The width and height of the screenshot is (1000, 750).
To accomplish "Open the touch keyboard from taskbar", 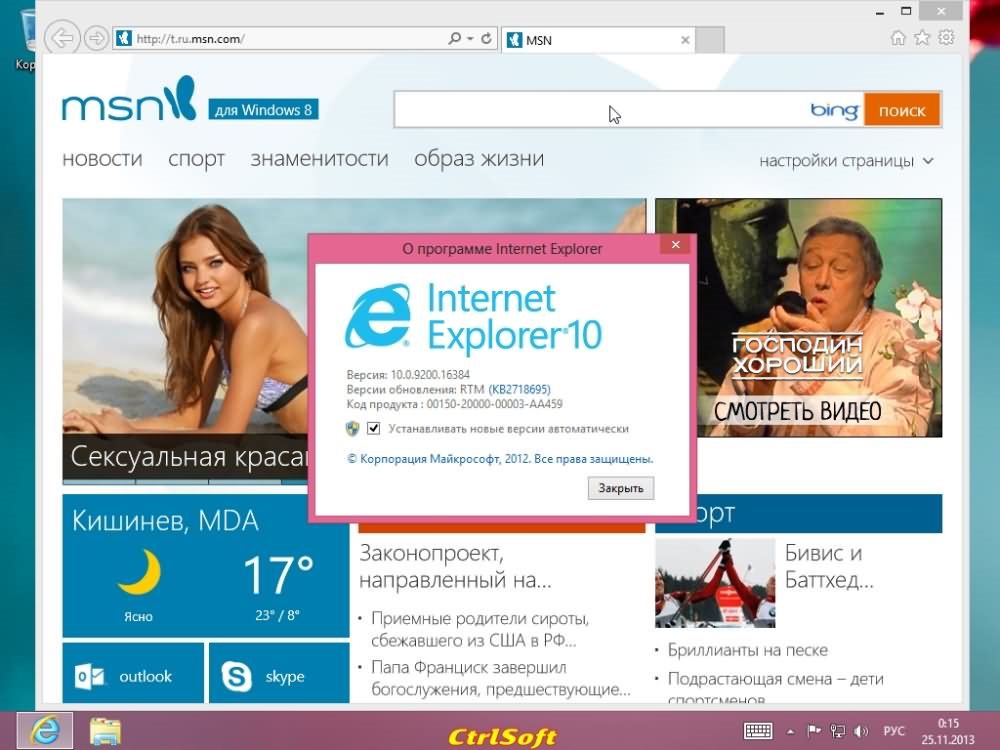I will tap(757, 731).
